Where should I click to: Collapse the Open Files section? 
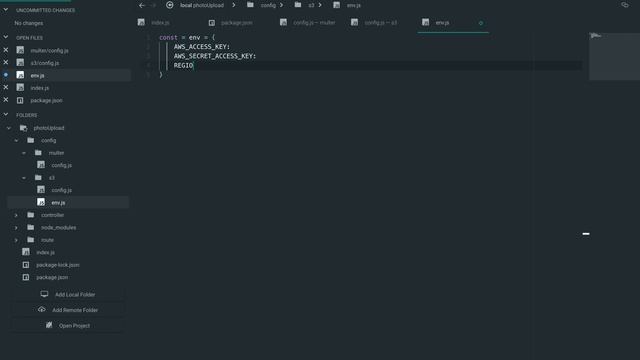coord(6,37)
